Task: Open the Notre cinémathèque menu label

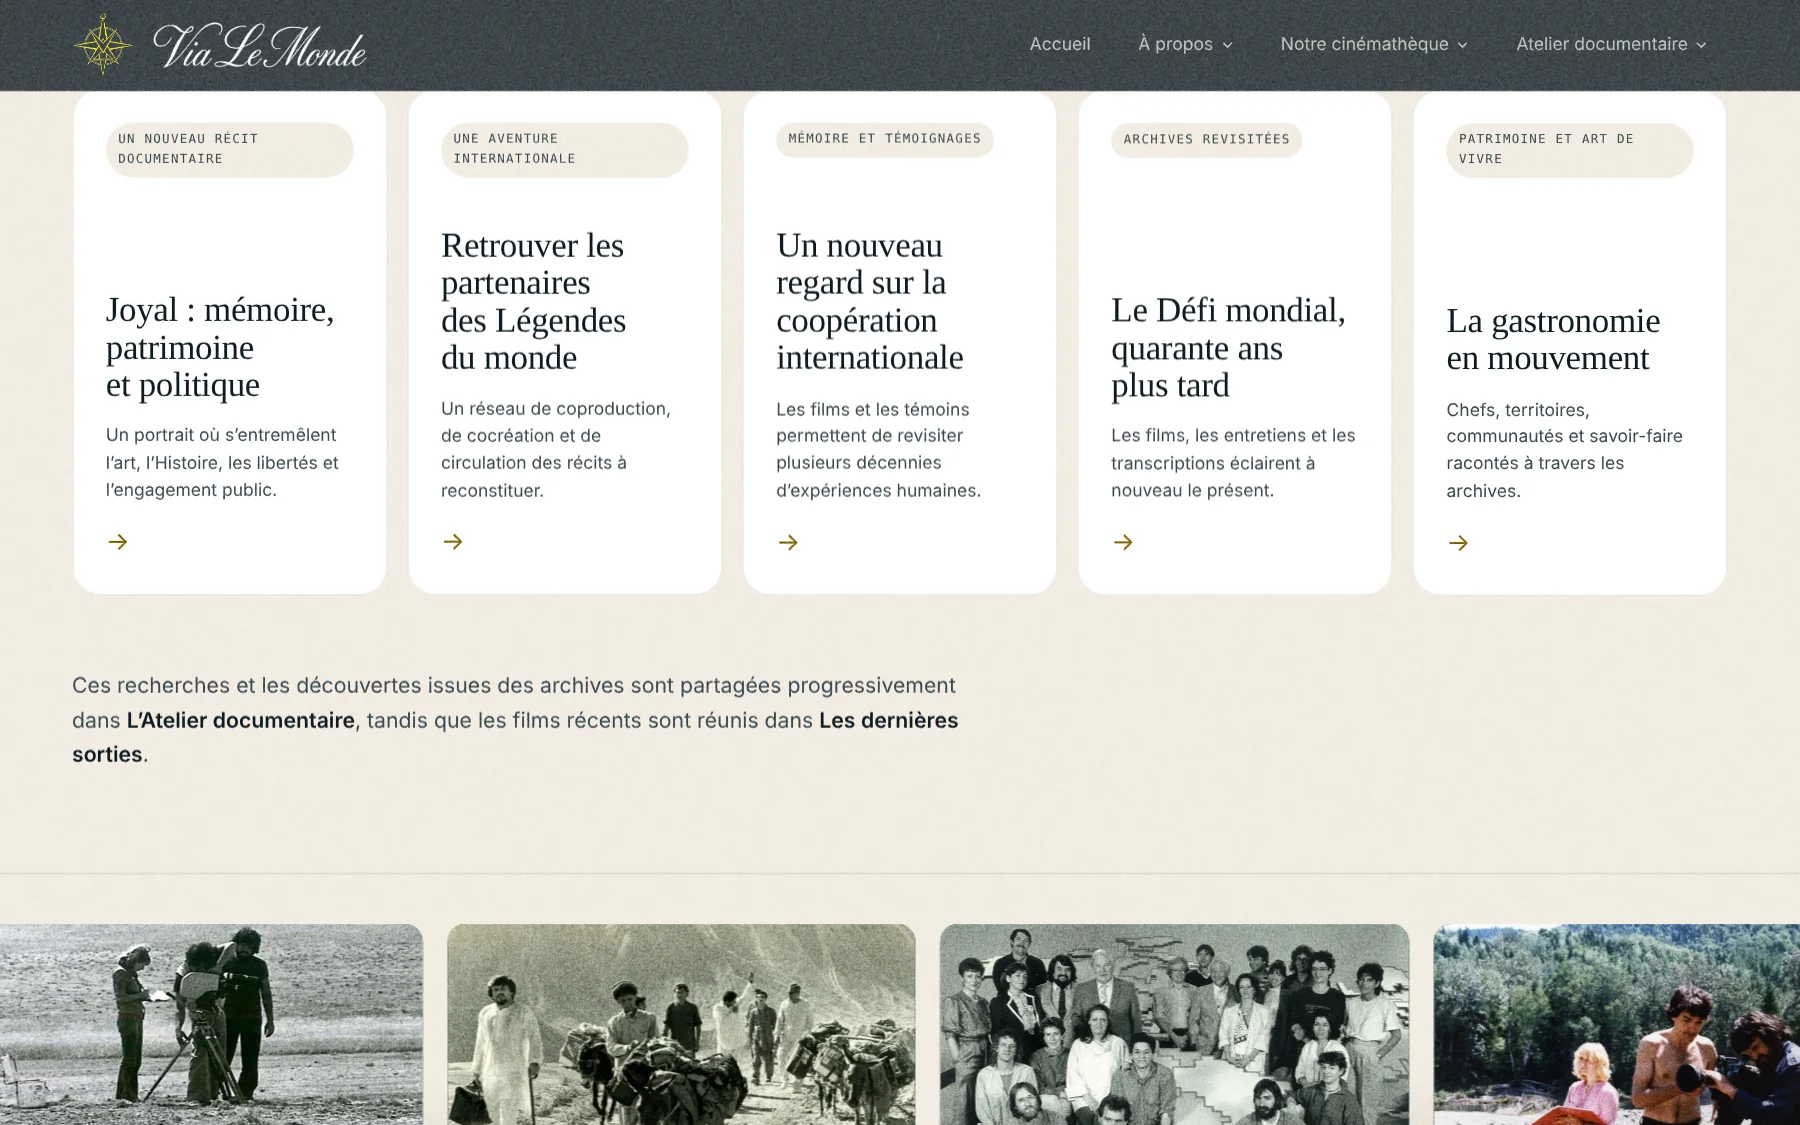Action: 1364,44
